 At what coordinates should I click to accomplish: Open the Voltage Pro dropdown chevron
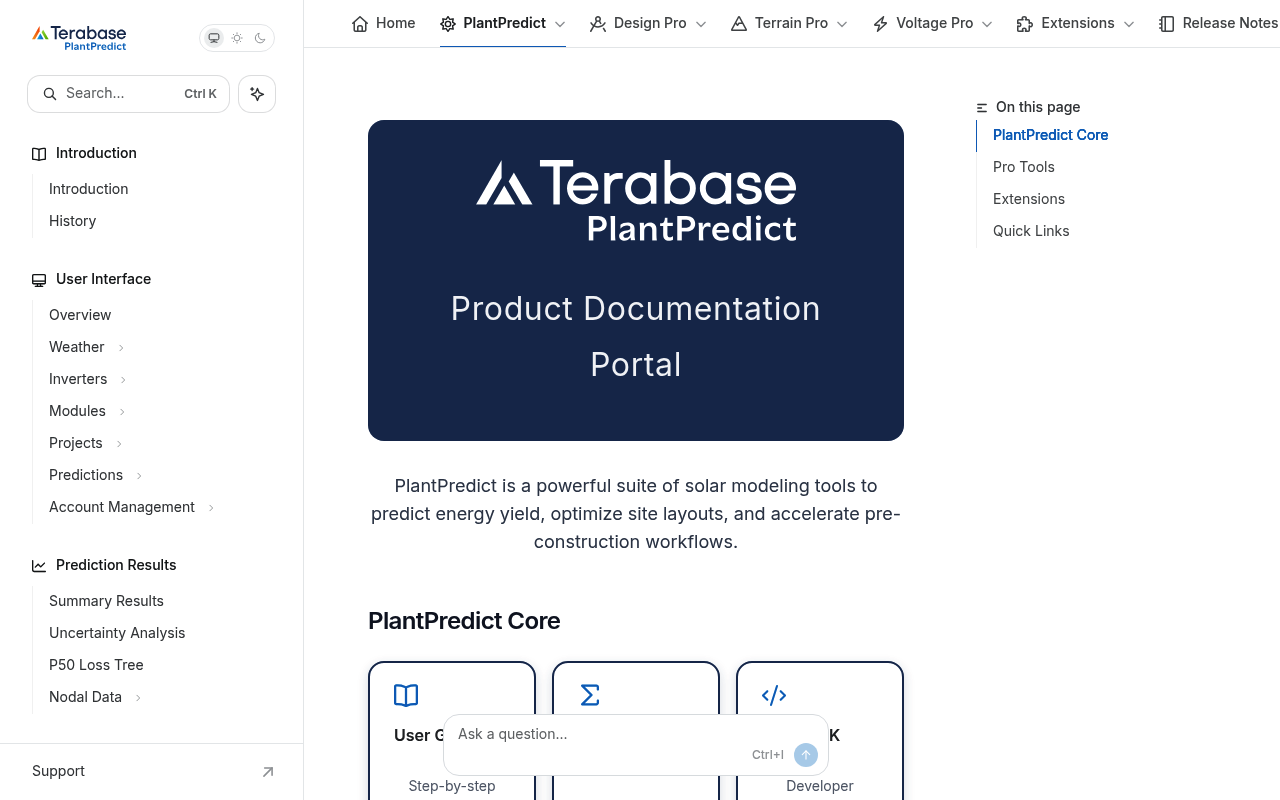987,24
